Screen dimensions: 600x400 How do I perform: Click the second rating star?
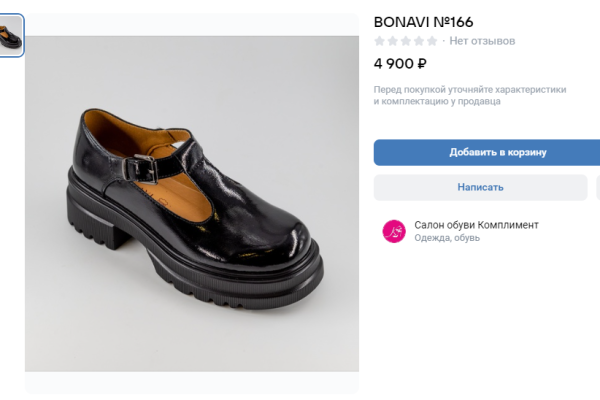tap(393, 41)
